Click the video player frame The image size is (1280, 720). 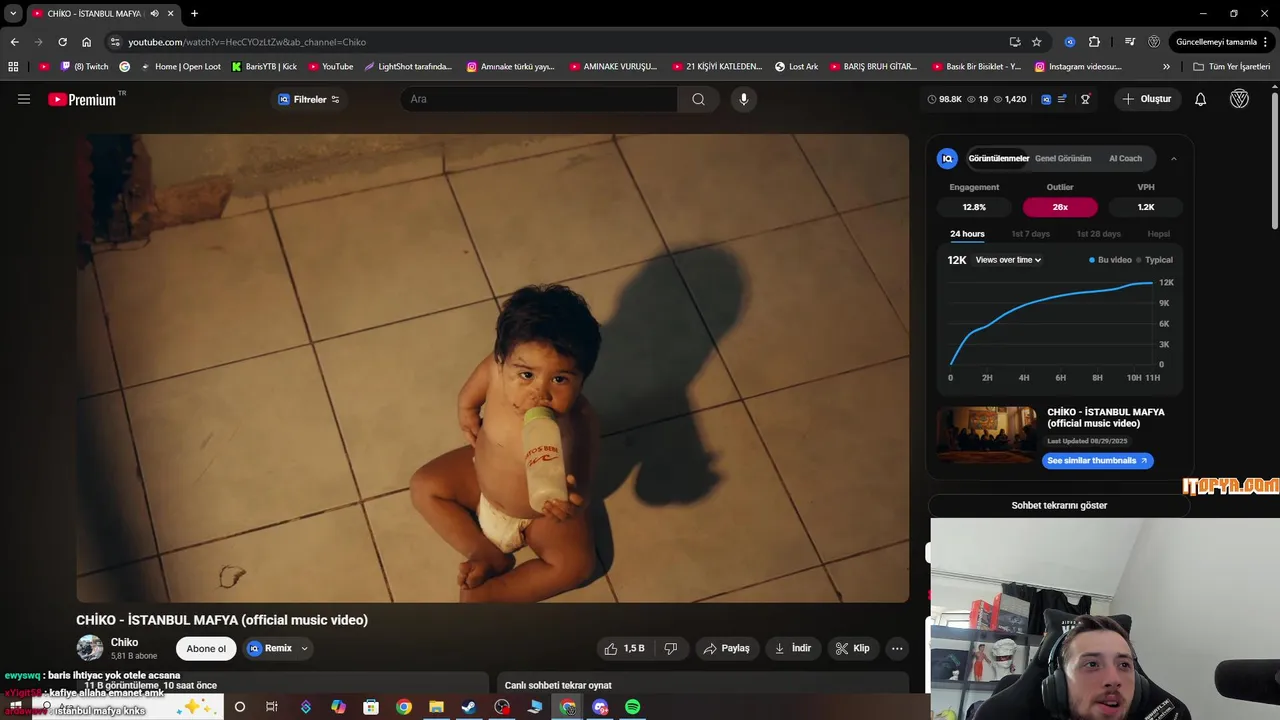pos(493,368)
